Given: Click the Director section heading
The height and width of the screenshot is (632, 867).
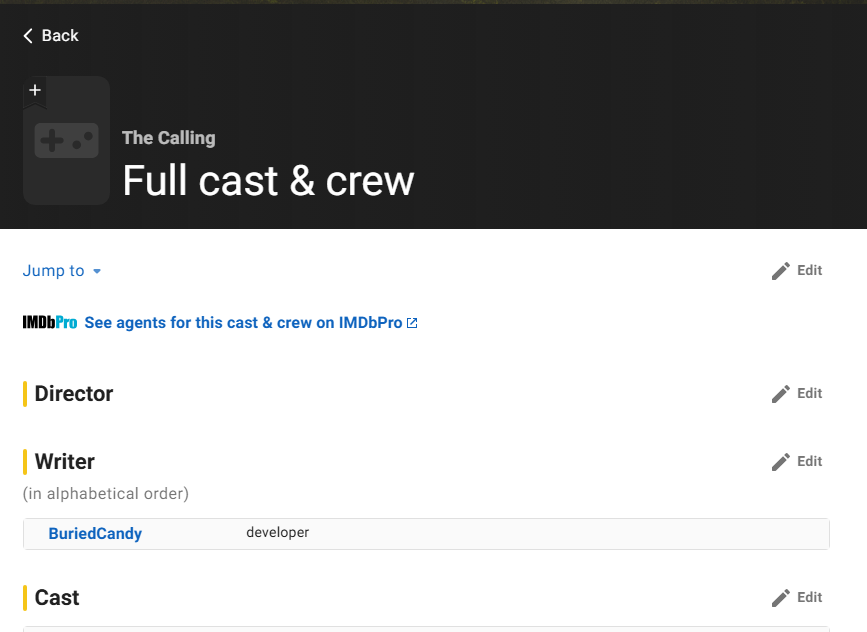Looking at the screenshot, I should (74, 394).
